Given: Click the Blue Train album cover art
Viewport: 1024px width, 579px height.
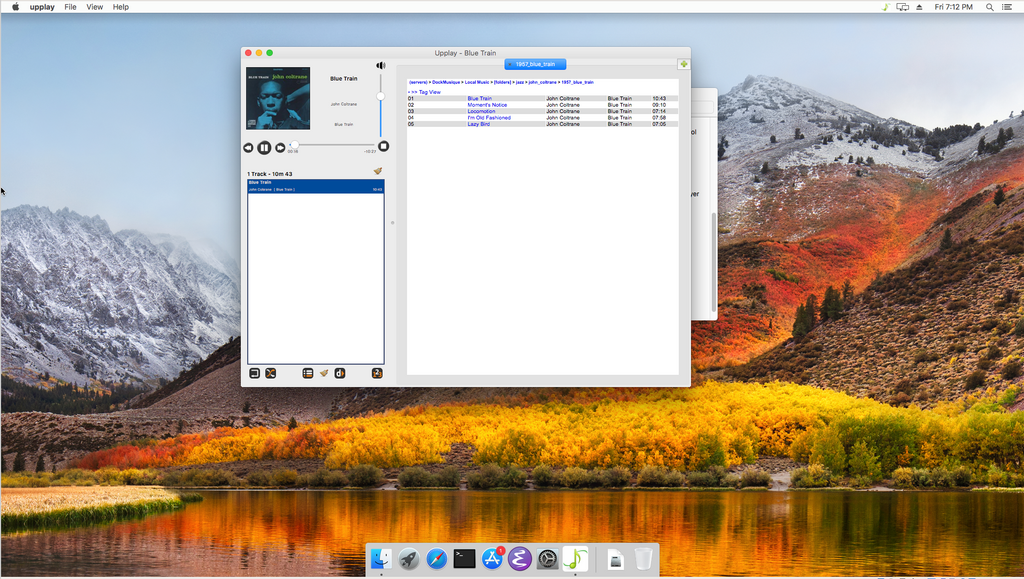Looking at the screenshot, I should pos(278,98).
